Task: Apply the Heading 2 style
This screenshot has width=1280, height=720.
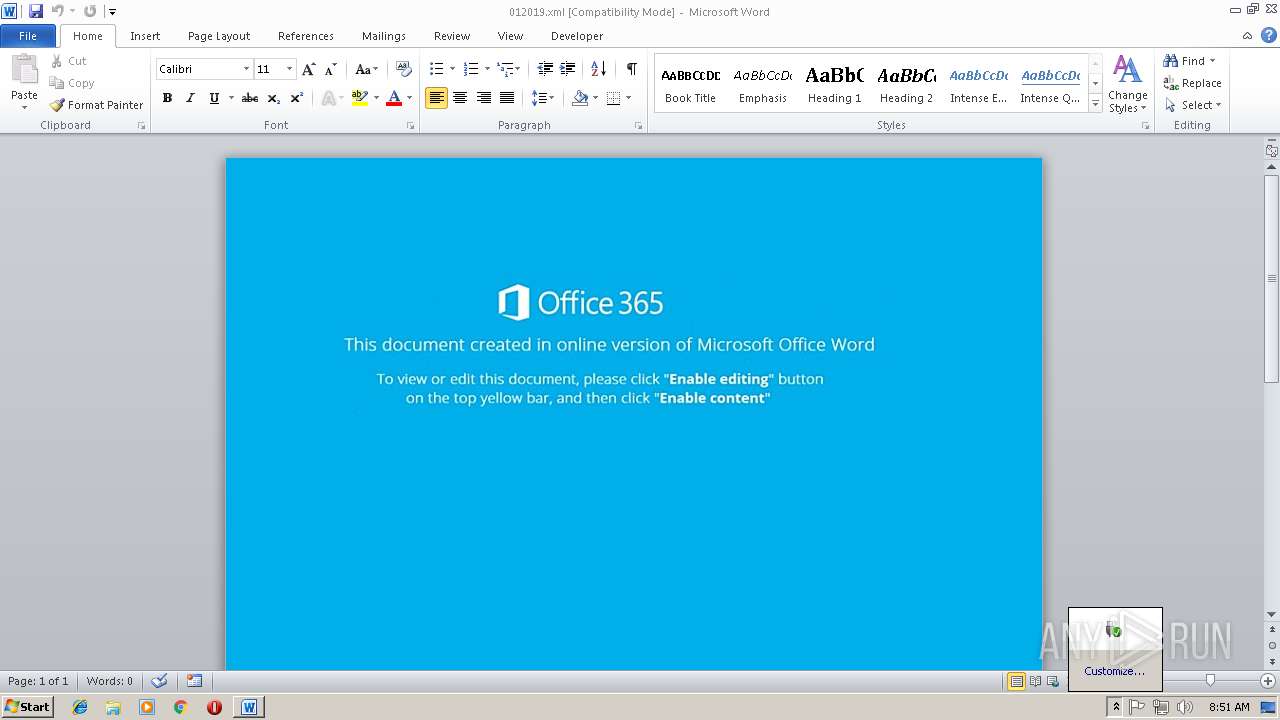Action: (x=907, y=84)
